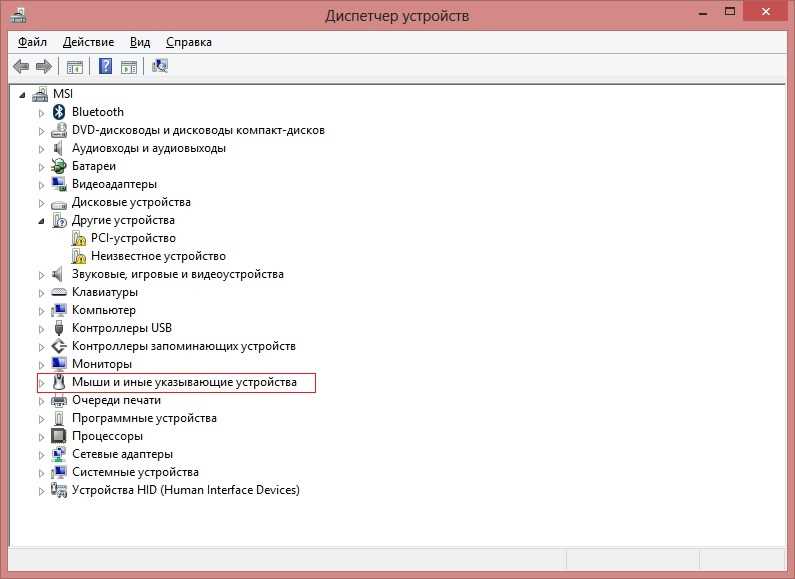
Task: Click the Help question-mark toolbar icon
Action: click(x=105, y=66)
